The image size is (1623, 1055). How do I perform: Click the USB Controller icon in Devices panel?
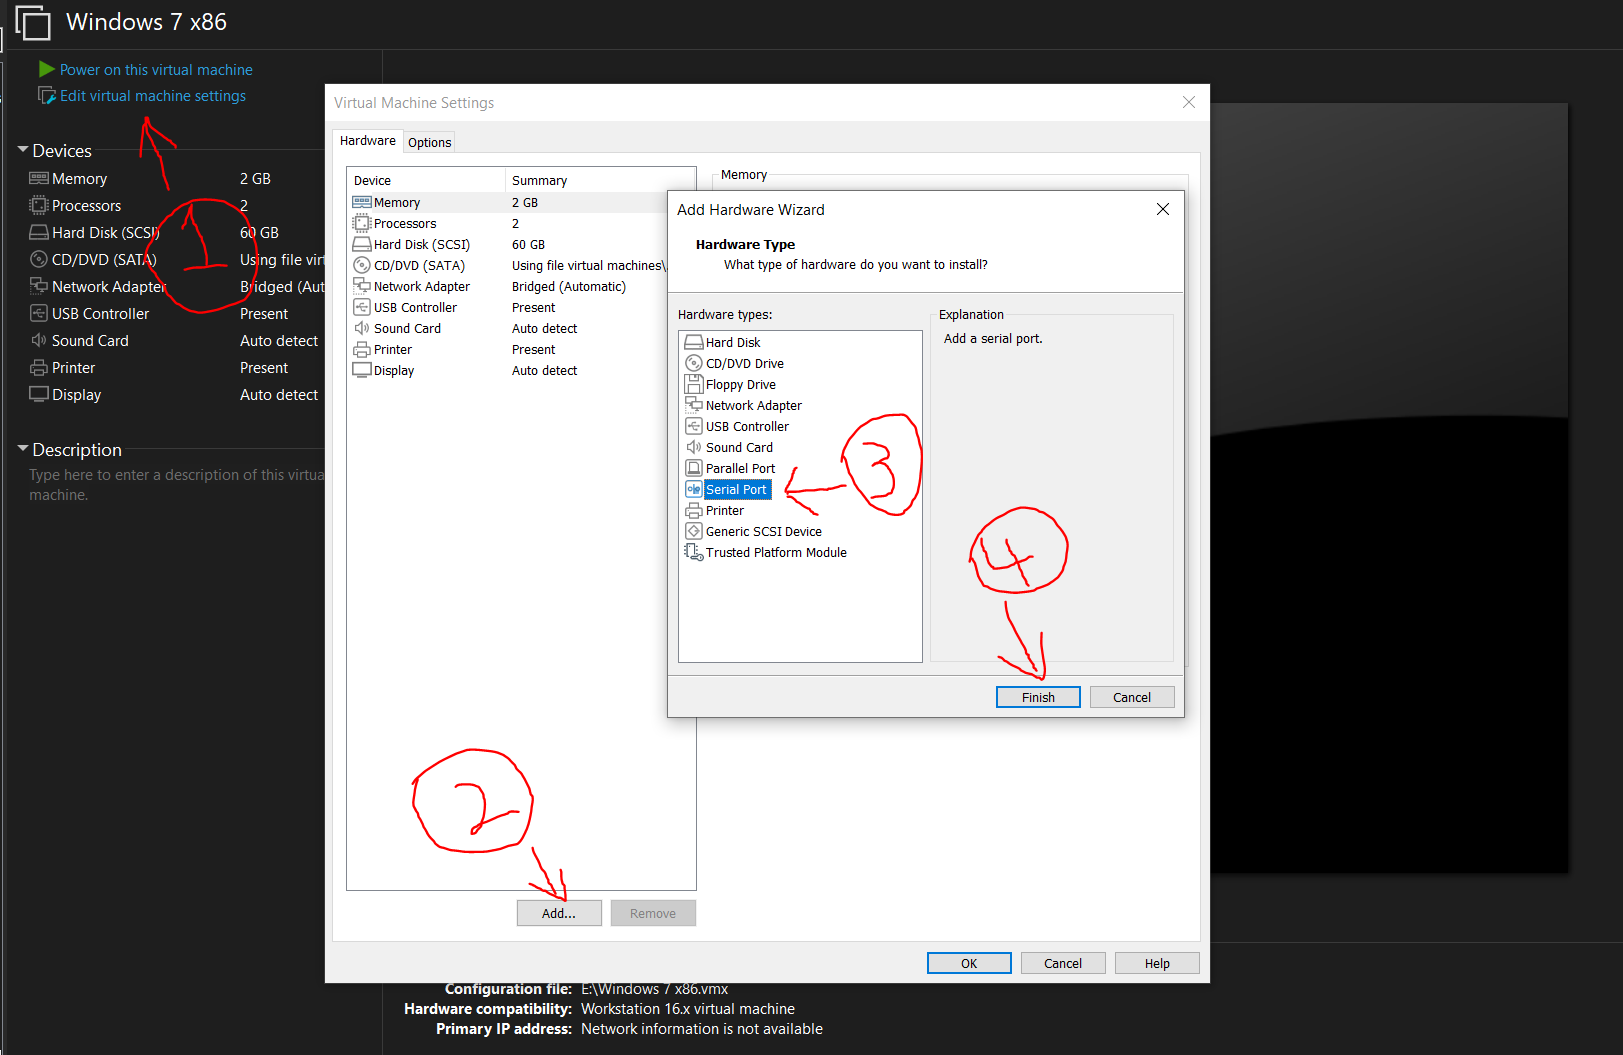(39, 313)
